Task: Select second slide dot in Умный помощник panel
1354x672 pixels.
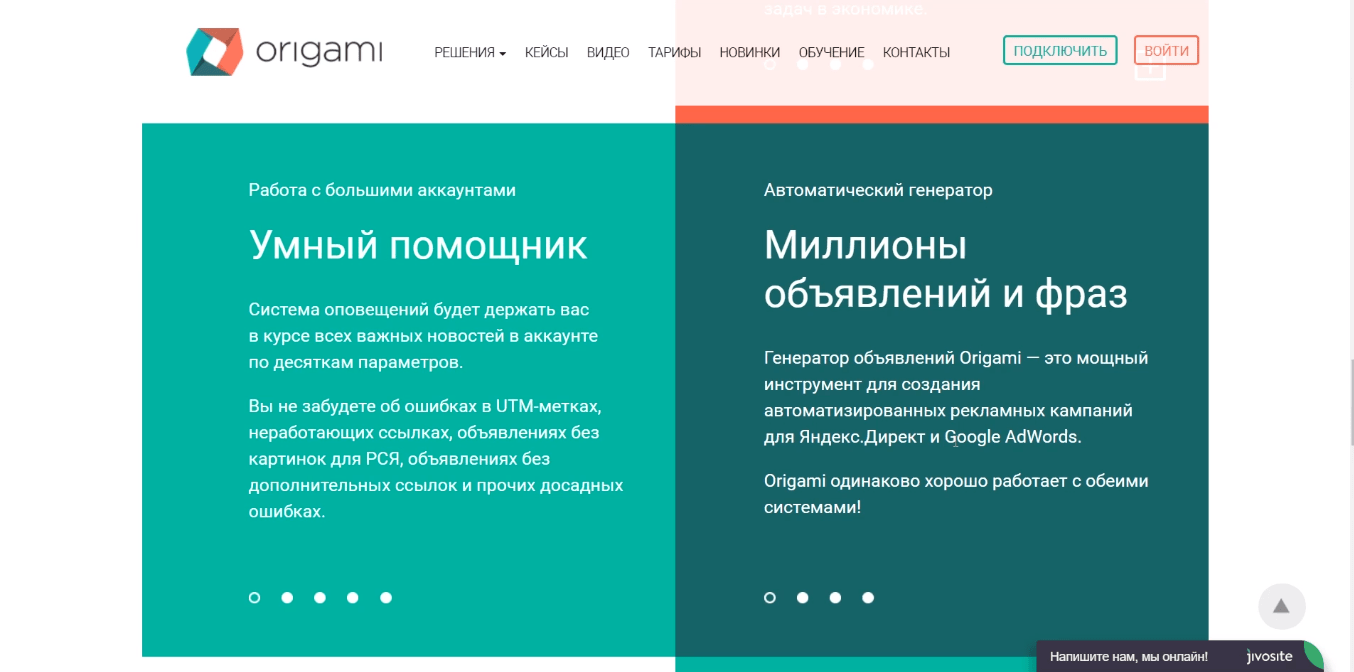Action: 287,598
